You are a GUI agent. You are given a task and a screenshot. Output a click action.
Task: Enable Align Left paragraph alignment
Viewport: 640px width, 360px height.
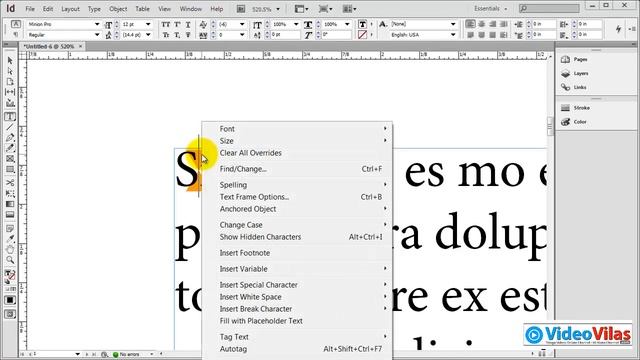pyautogui.click(x=470, y=24)
